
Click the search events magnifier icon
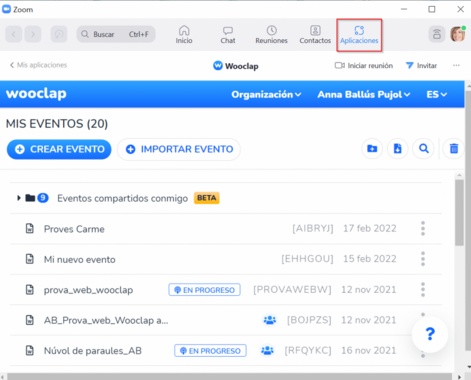tap(424, 149)
